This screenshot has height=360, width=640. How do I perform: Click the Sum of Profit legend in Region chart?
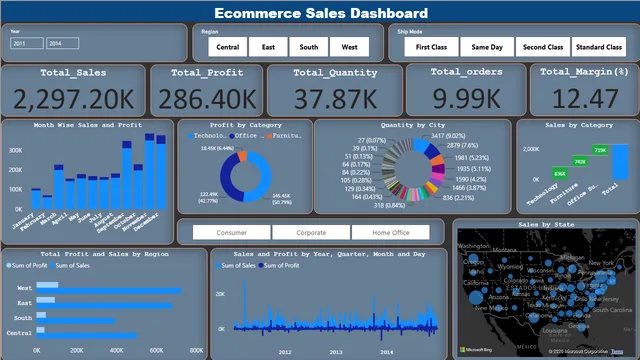tap(27, 265)
